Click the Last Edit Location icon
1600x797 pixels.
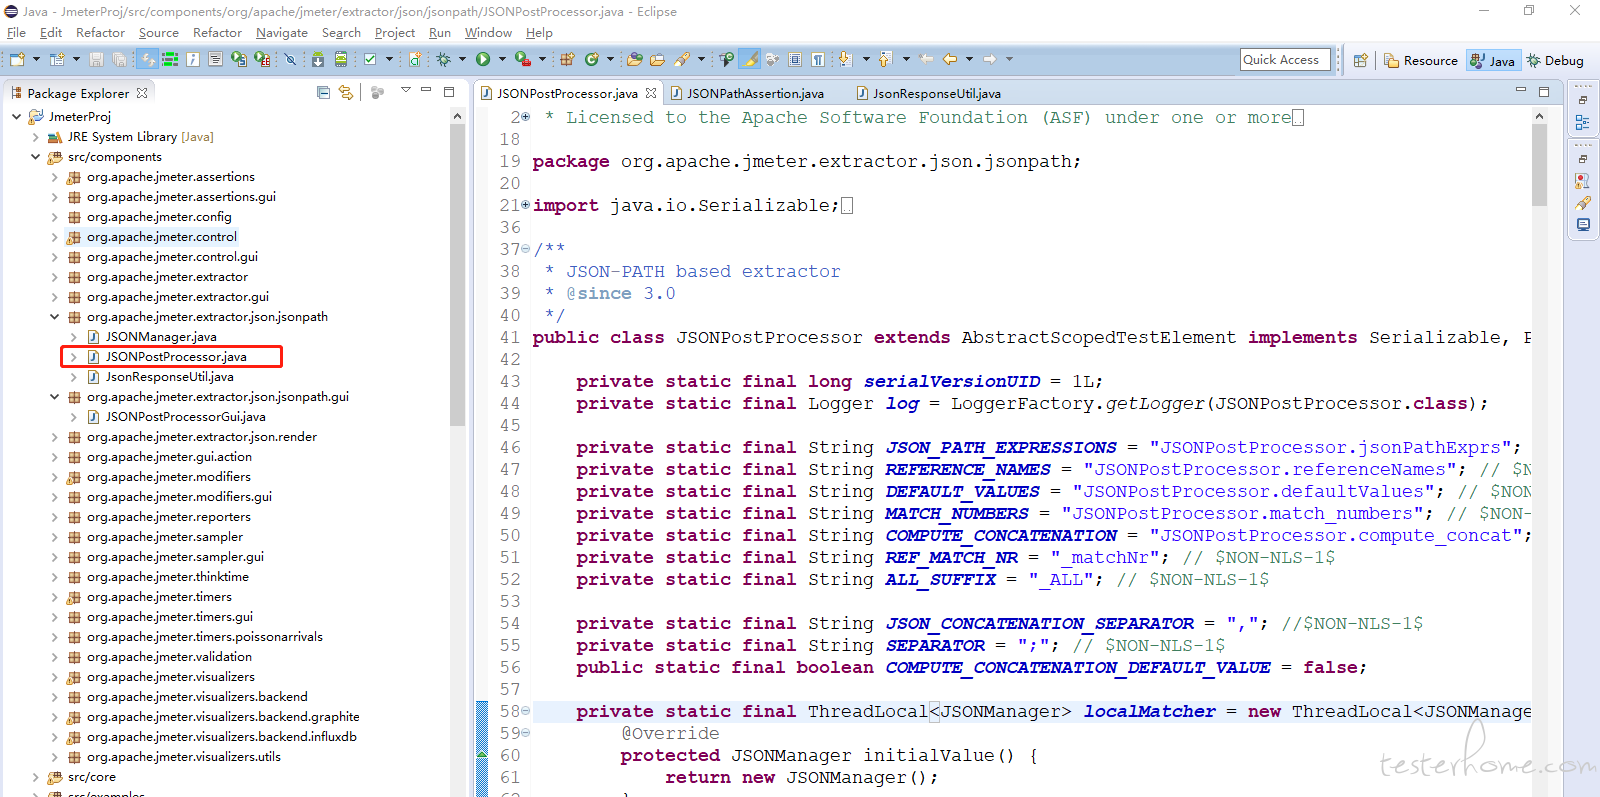[927, 60]
